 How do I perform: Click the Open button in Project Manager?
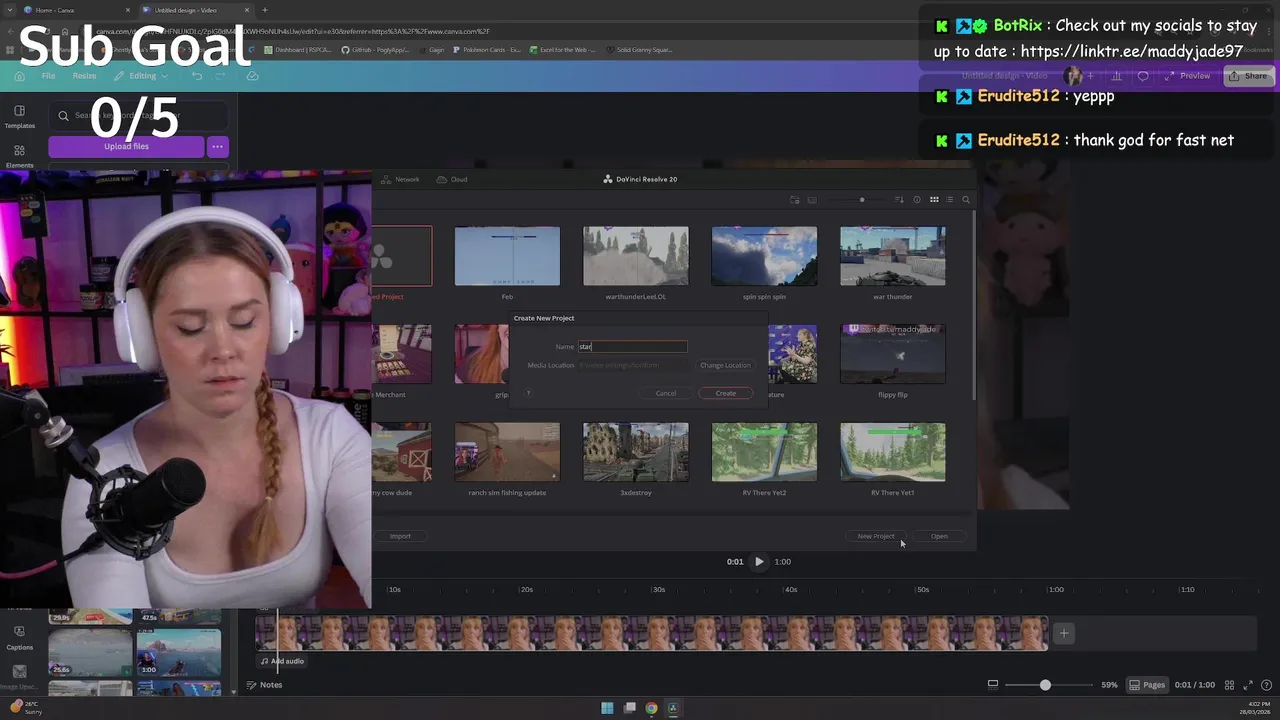click(939, 536)
